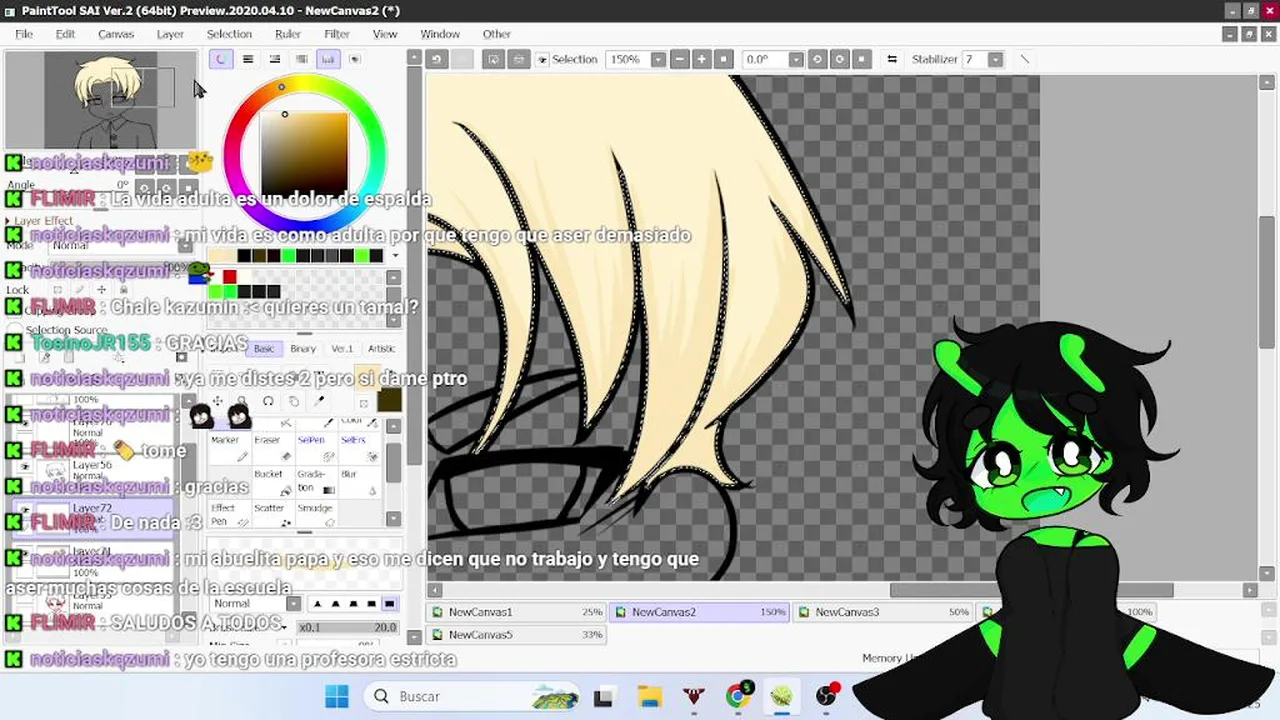Switch to the NewCanvas3 tab
The height and width of the screenshot is (720, 1280).
coord(884,612)
